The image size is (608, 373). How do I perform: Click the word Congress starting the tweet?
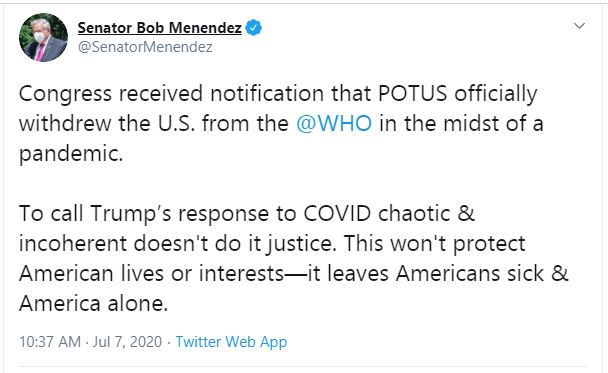point(65,95)
